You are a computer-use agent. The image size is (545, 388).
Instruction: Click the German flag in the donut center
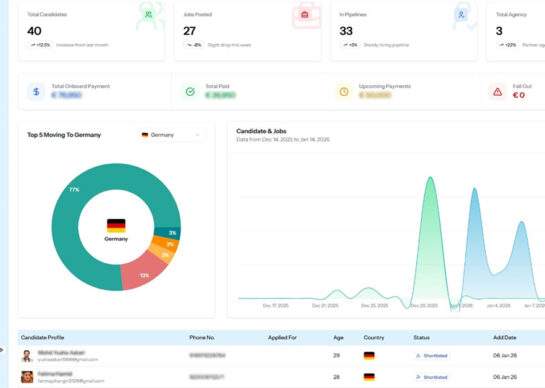[116, 226]
